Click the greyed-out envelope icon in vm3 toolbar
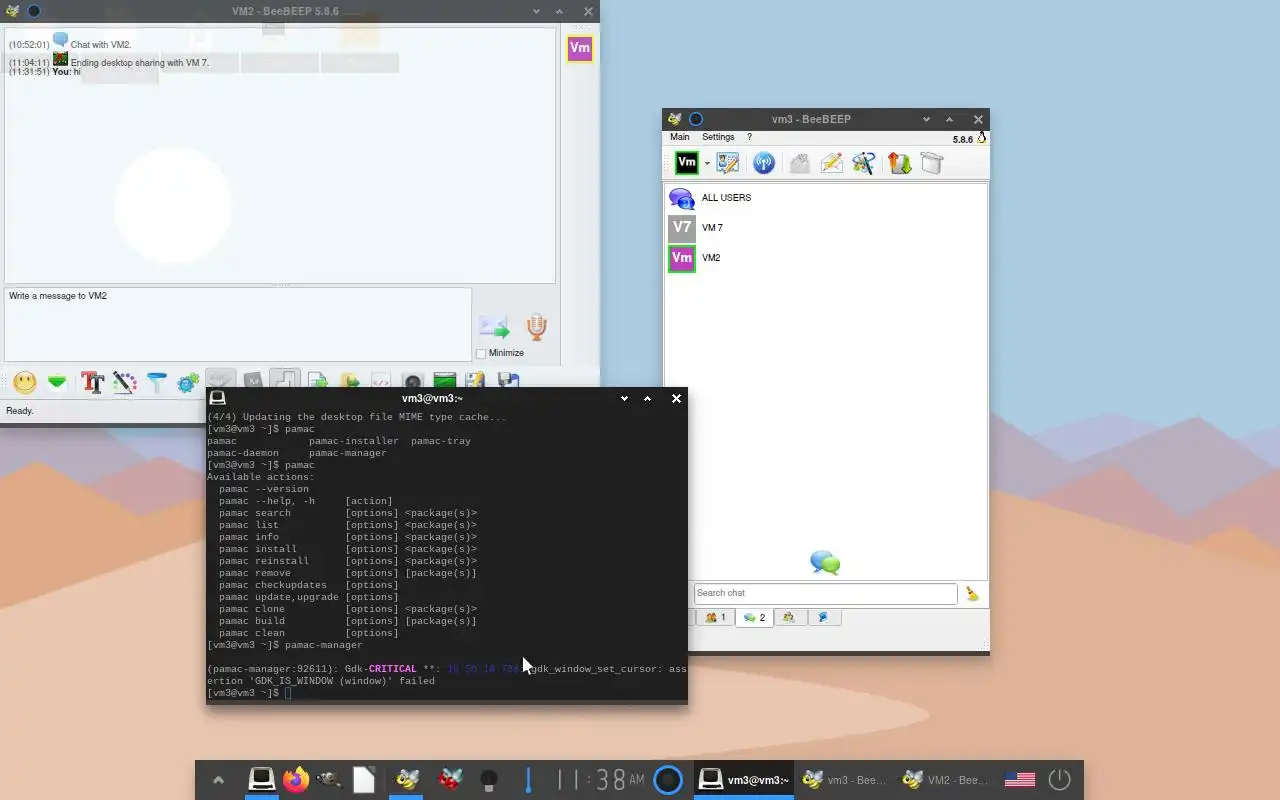This screenshot has width=1280, height=800. pos(799,163)
